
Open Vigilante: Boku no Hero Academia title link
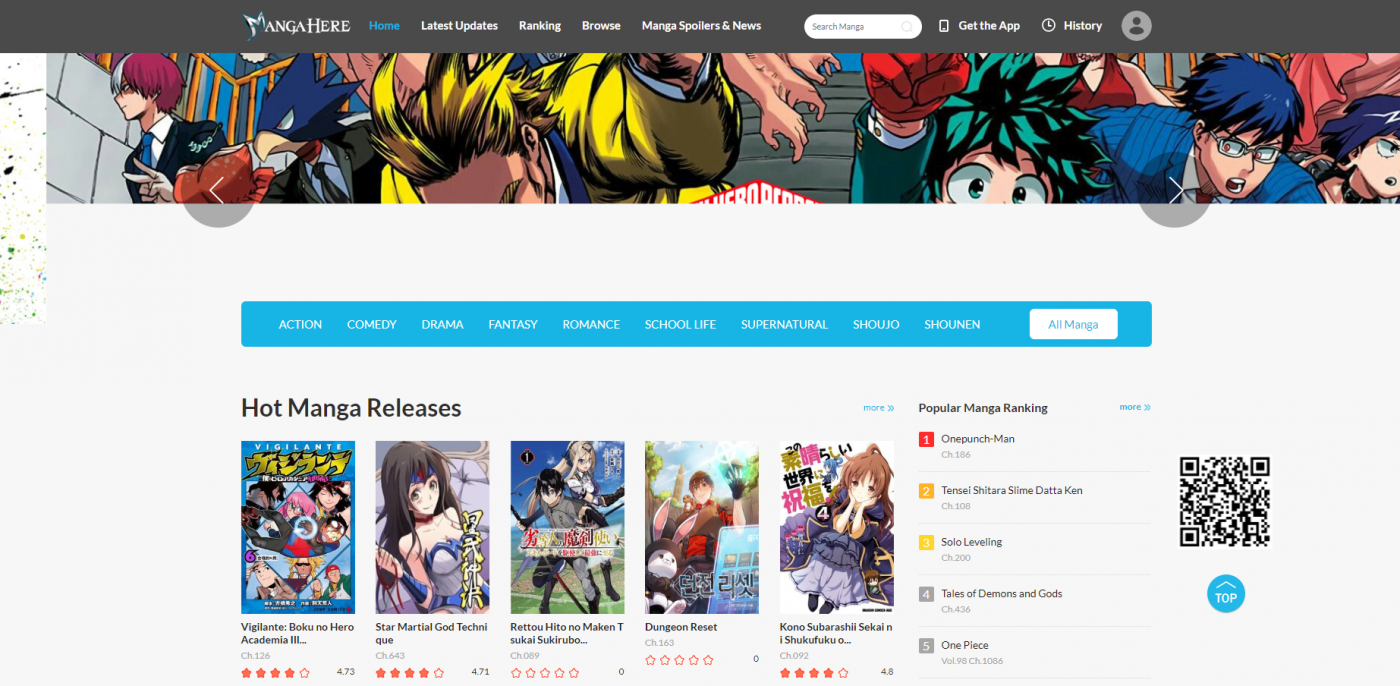[x=298, y=634]
